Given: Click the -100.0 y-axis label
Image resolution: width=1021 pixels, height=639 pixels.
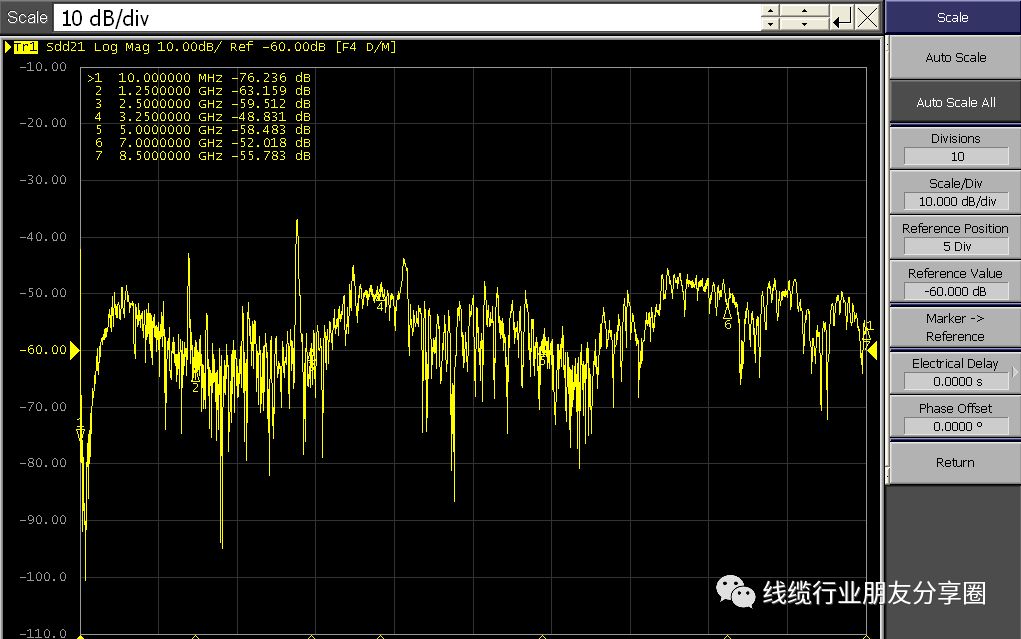Looking at the screenshot, I should (x=43, y=576).
